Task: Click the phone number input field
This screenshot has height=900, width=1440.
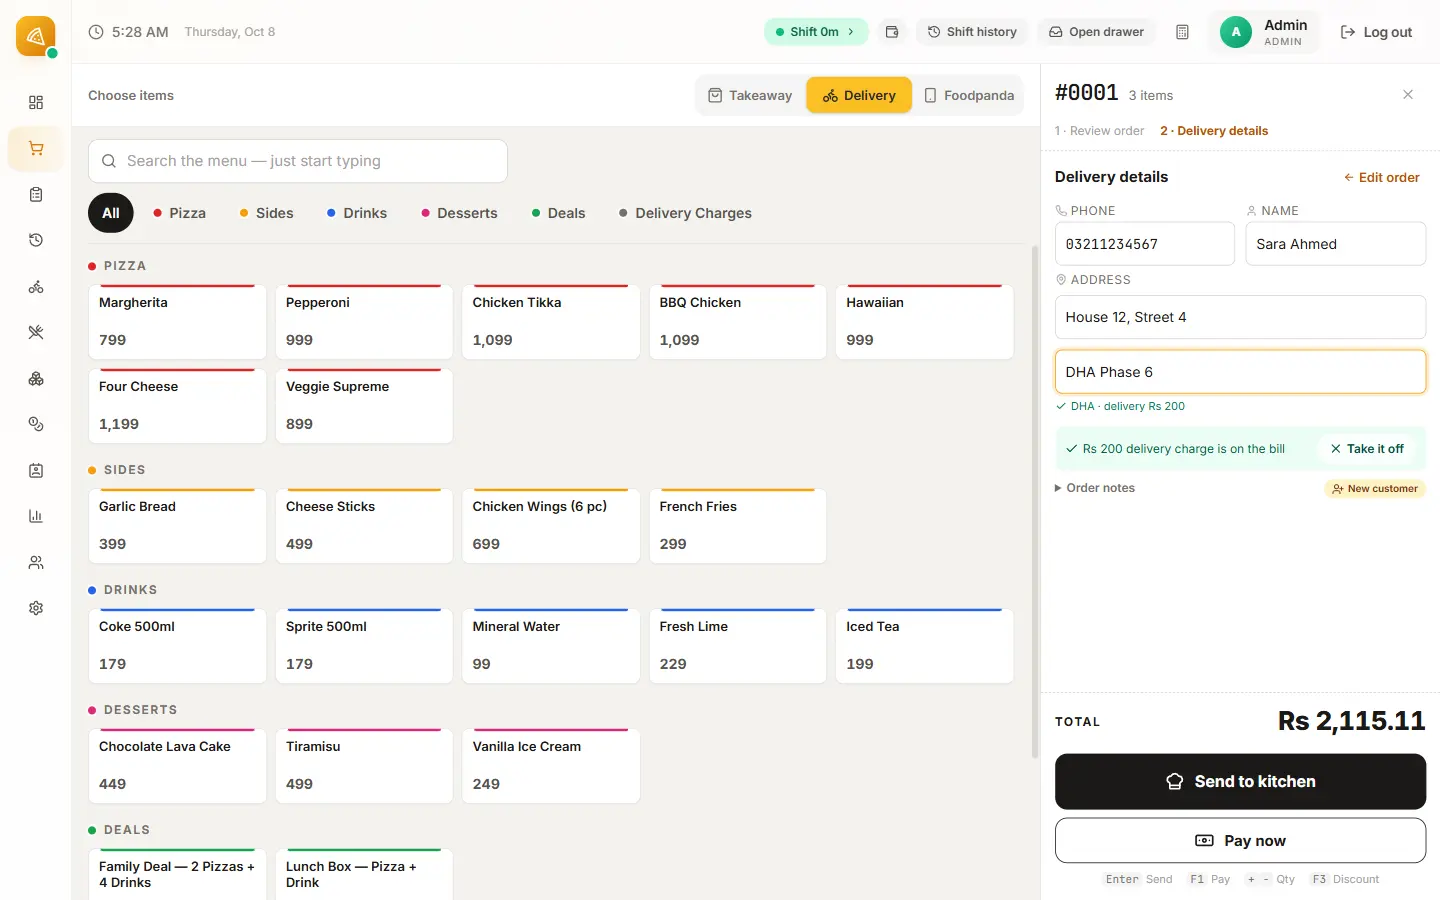Action: (1144, 244)
